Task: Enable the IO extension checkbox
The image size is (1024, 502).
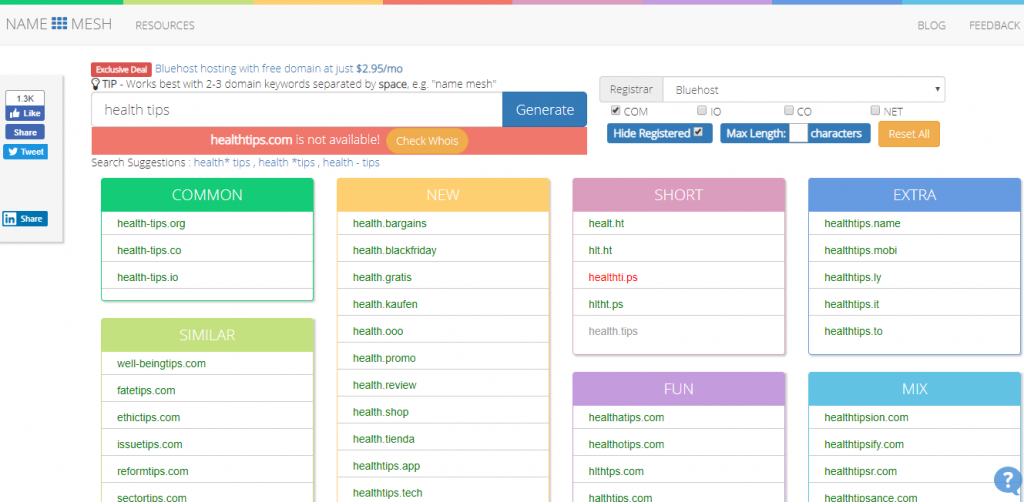Action: [x=701, y=110]
